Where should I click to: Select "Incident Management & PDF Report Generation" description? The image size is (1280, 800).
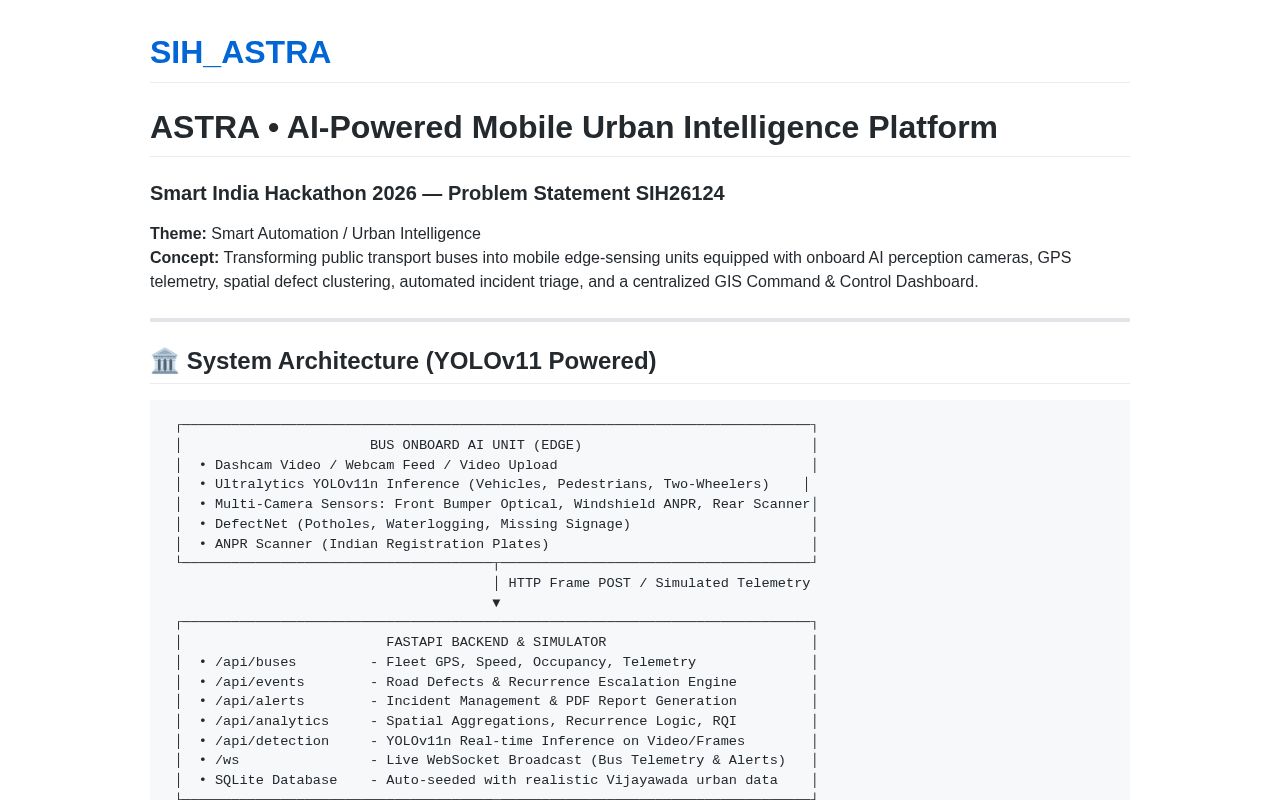561,701
